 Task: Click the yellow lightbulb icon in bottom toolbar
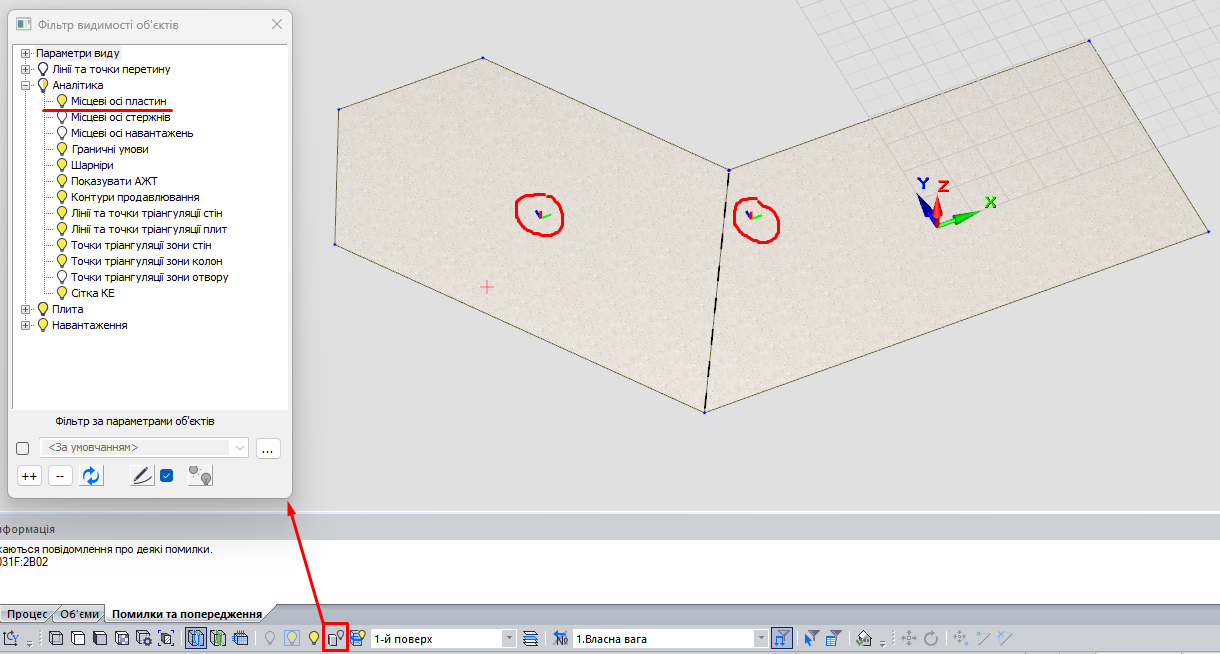coord(313,638)
